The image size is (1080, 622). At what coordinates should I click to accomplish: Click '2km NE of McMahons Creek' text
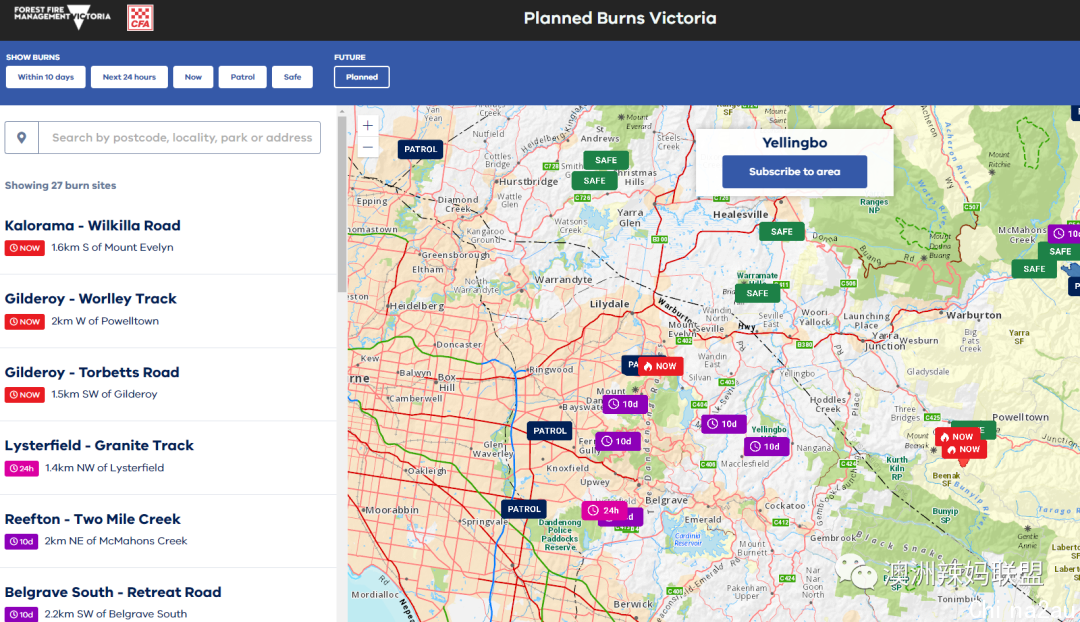pos(116,541)
